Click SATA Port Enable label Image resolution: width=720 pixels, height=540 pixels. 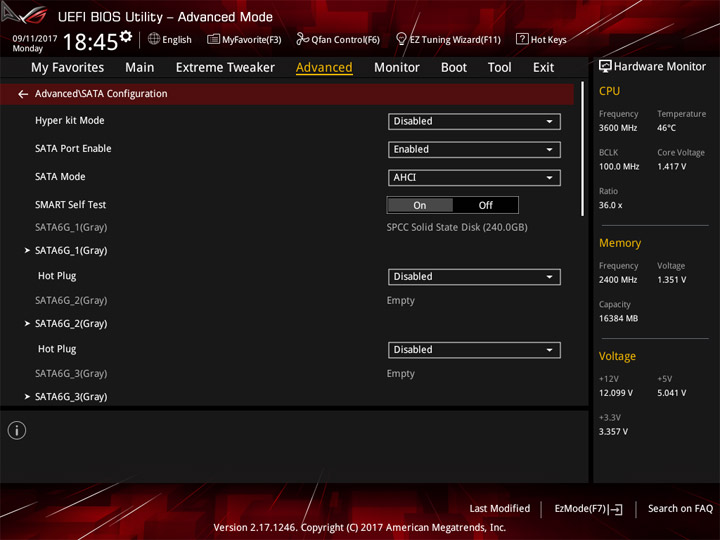pos(73,149)
